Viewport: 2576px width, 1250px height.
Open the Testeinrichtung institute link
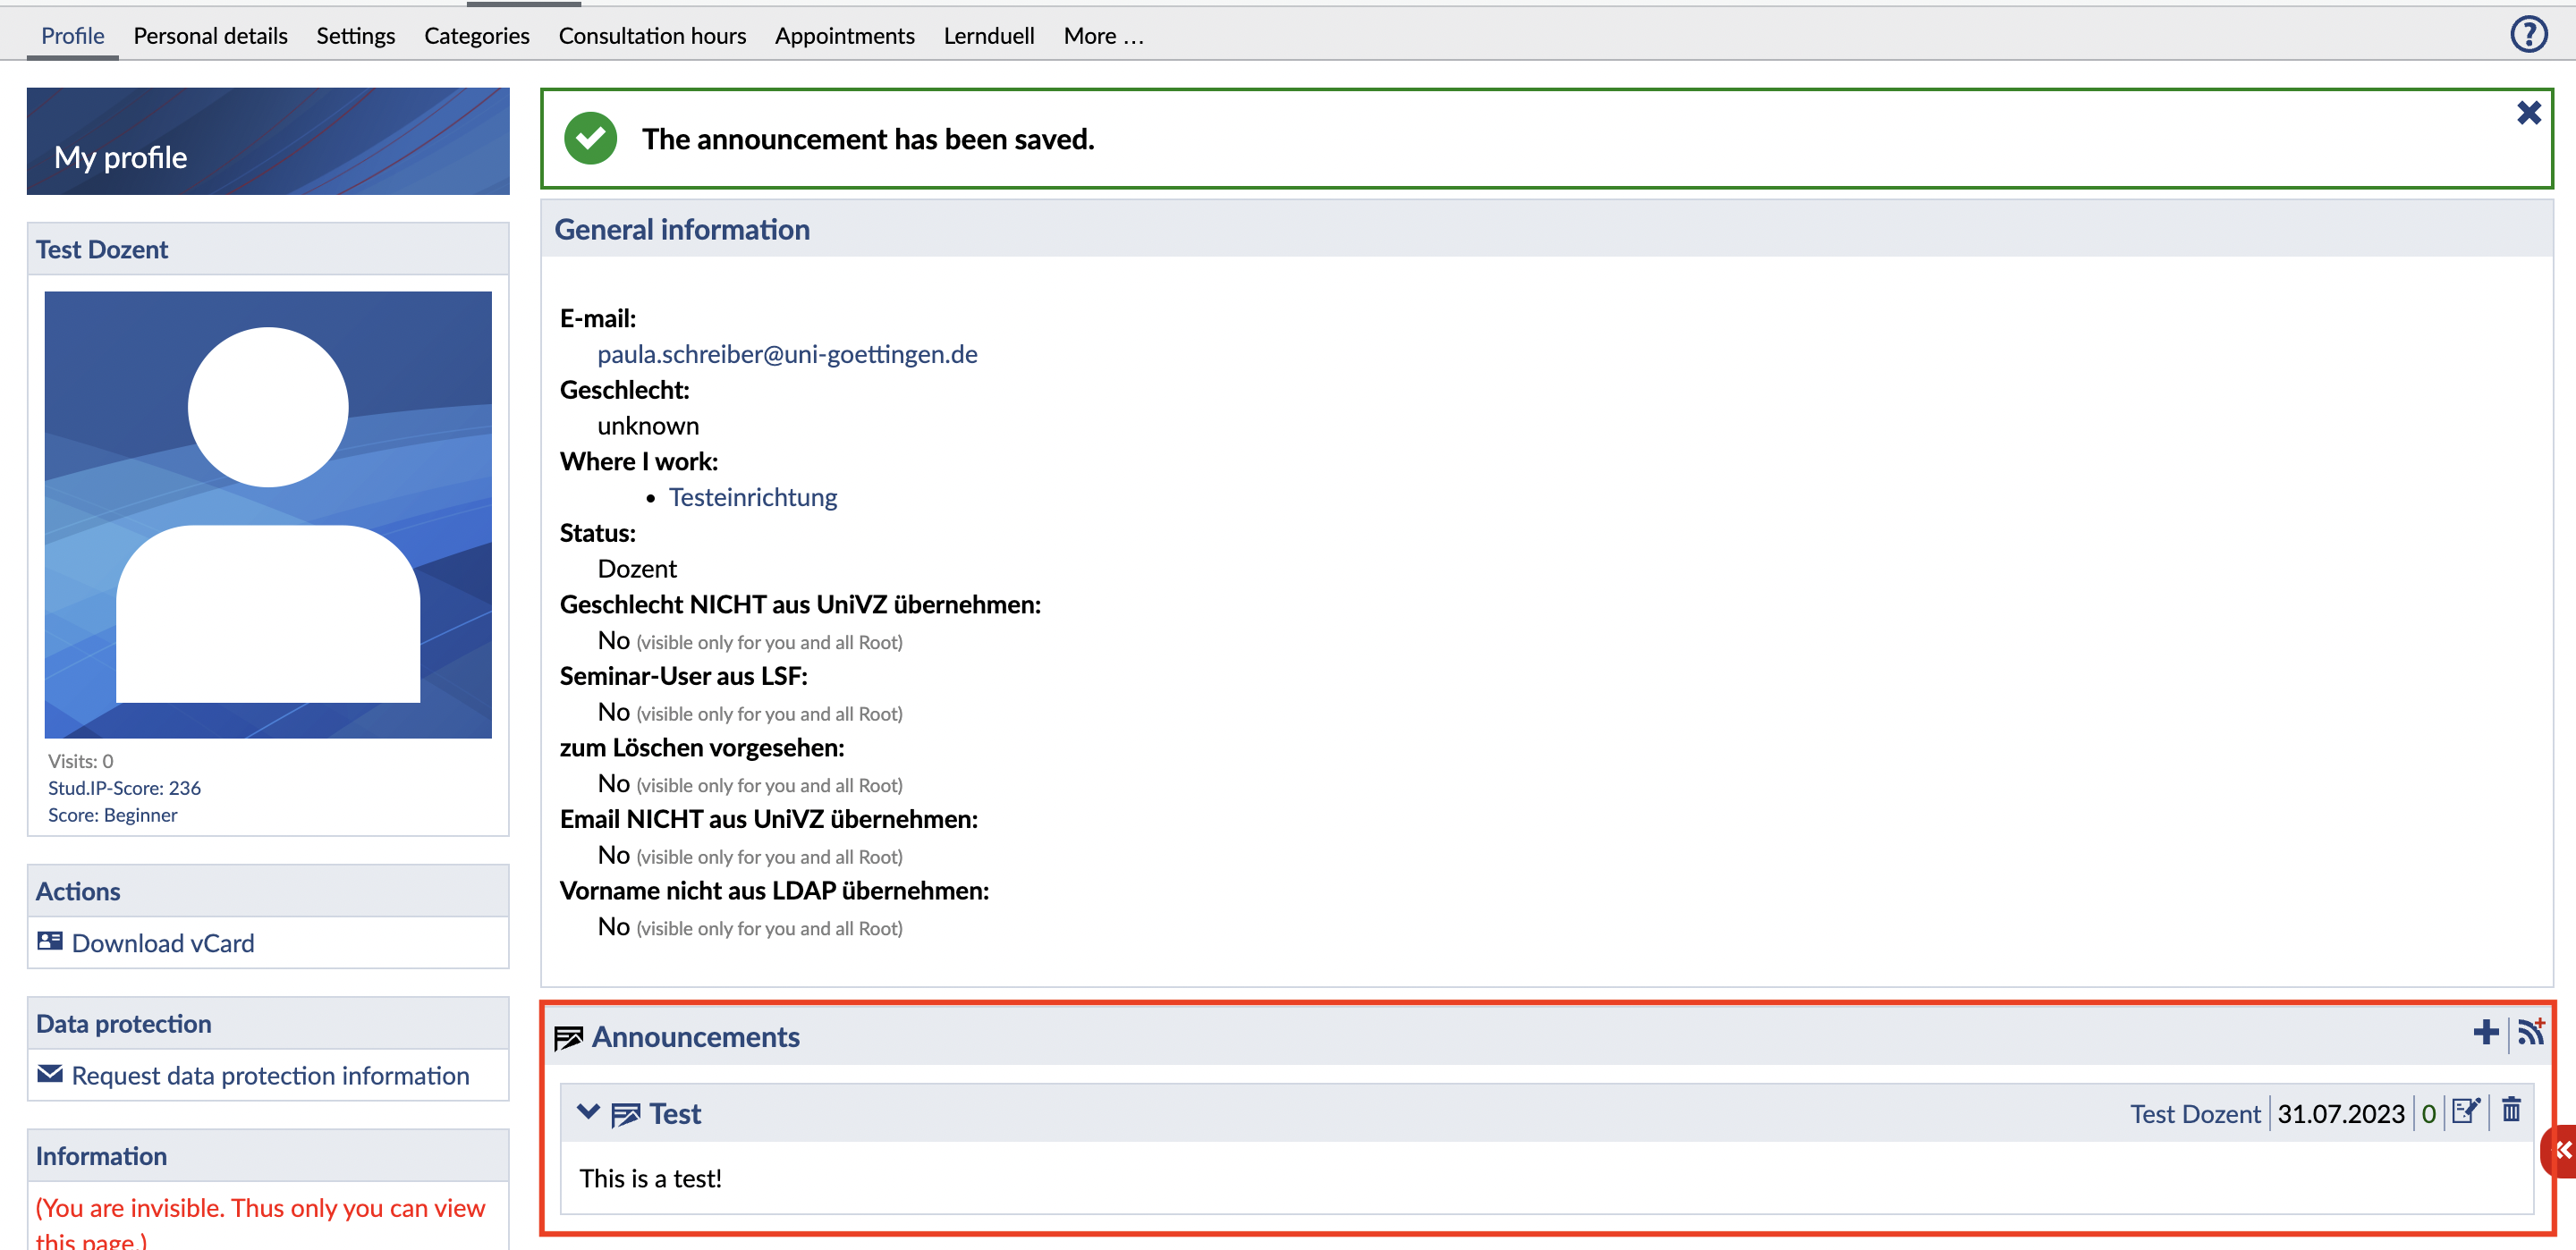(x=752, y=497)
